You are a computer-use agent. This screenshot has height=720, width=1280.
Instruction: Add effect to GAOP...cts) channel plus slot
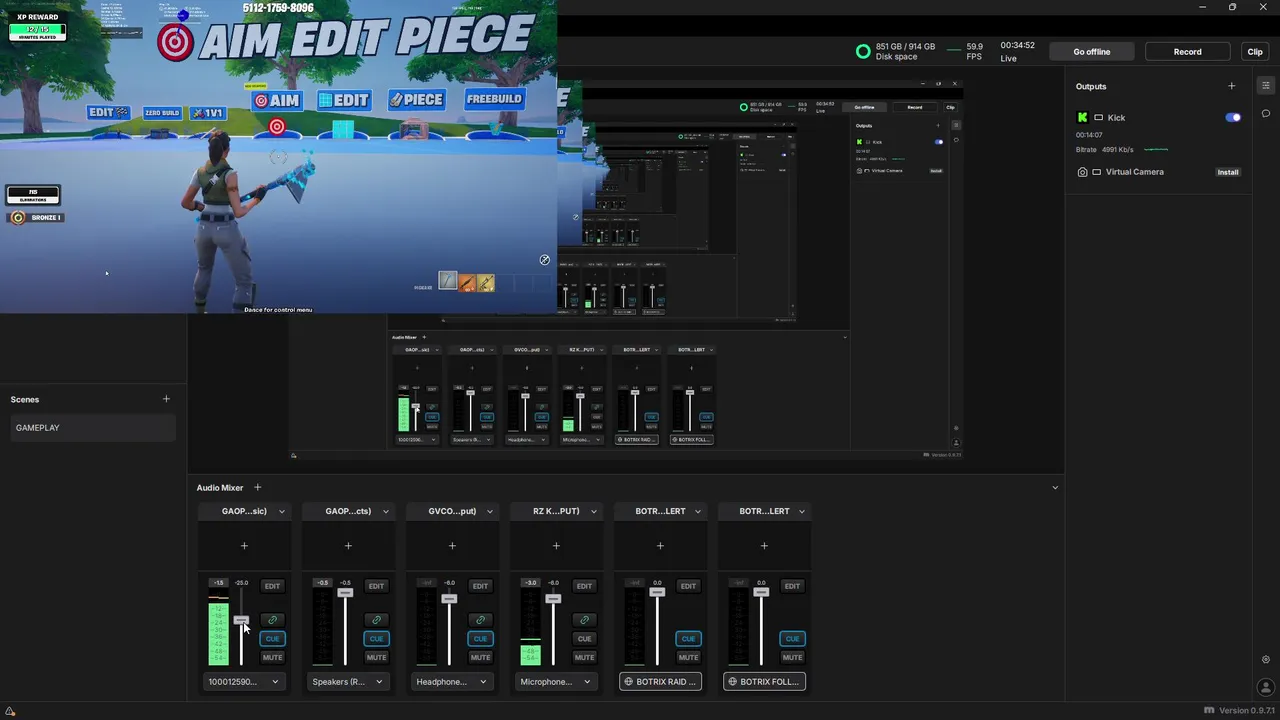[348, 546]
